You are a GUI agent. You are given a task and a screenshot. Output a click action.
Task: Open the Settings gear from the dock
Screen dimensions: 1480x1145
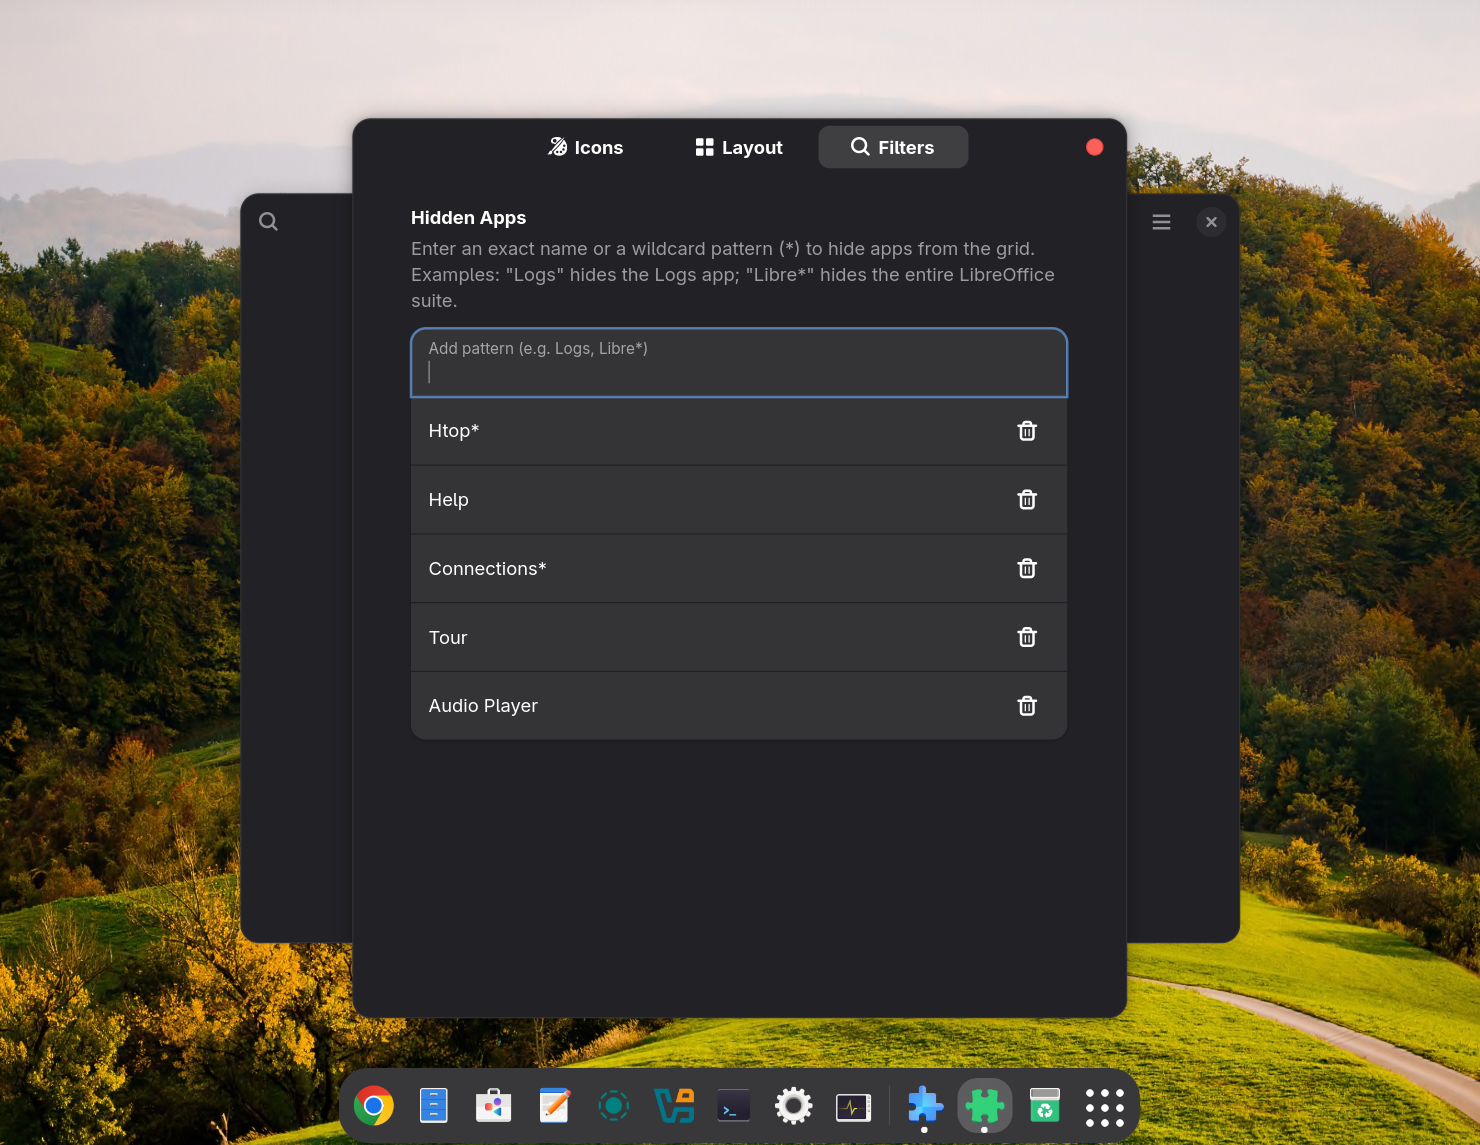pos(793,1106)
